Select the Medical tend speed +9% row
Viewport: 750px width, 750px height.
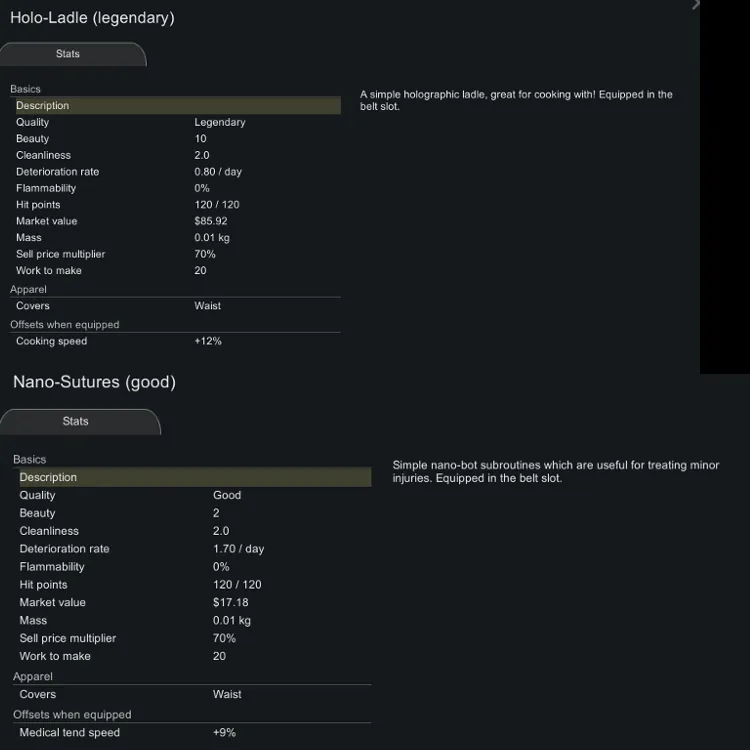[193, 733]
